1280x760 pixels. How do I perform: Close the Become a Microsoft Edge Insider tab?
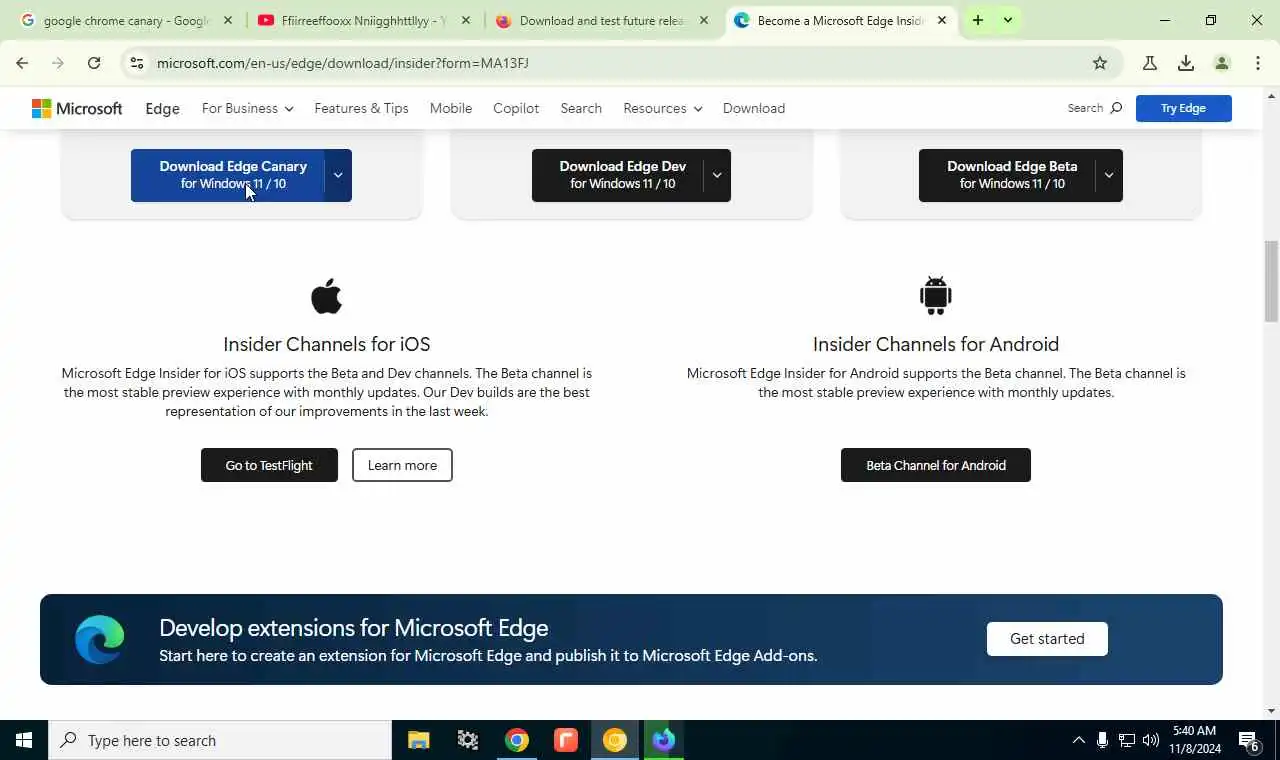(942, 20)
